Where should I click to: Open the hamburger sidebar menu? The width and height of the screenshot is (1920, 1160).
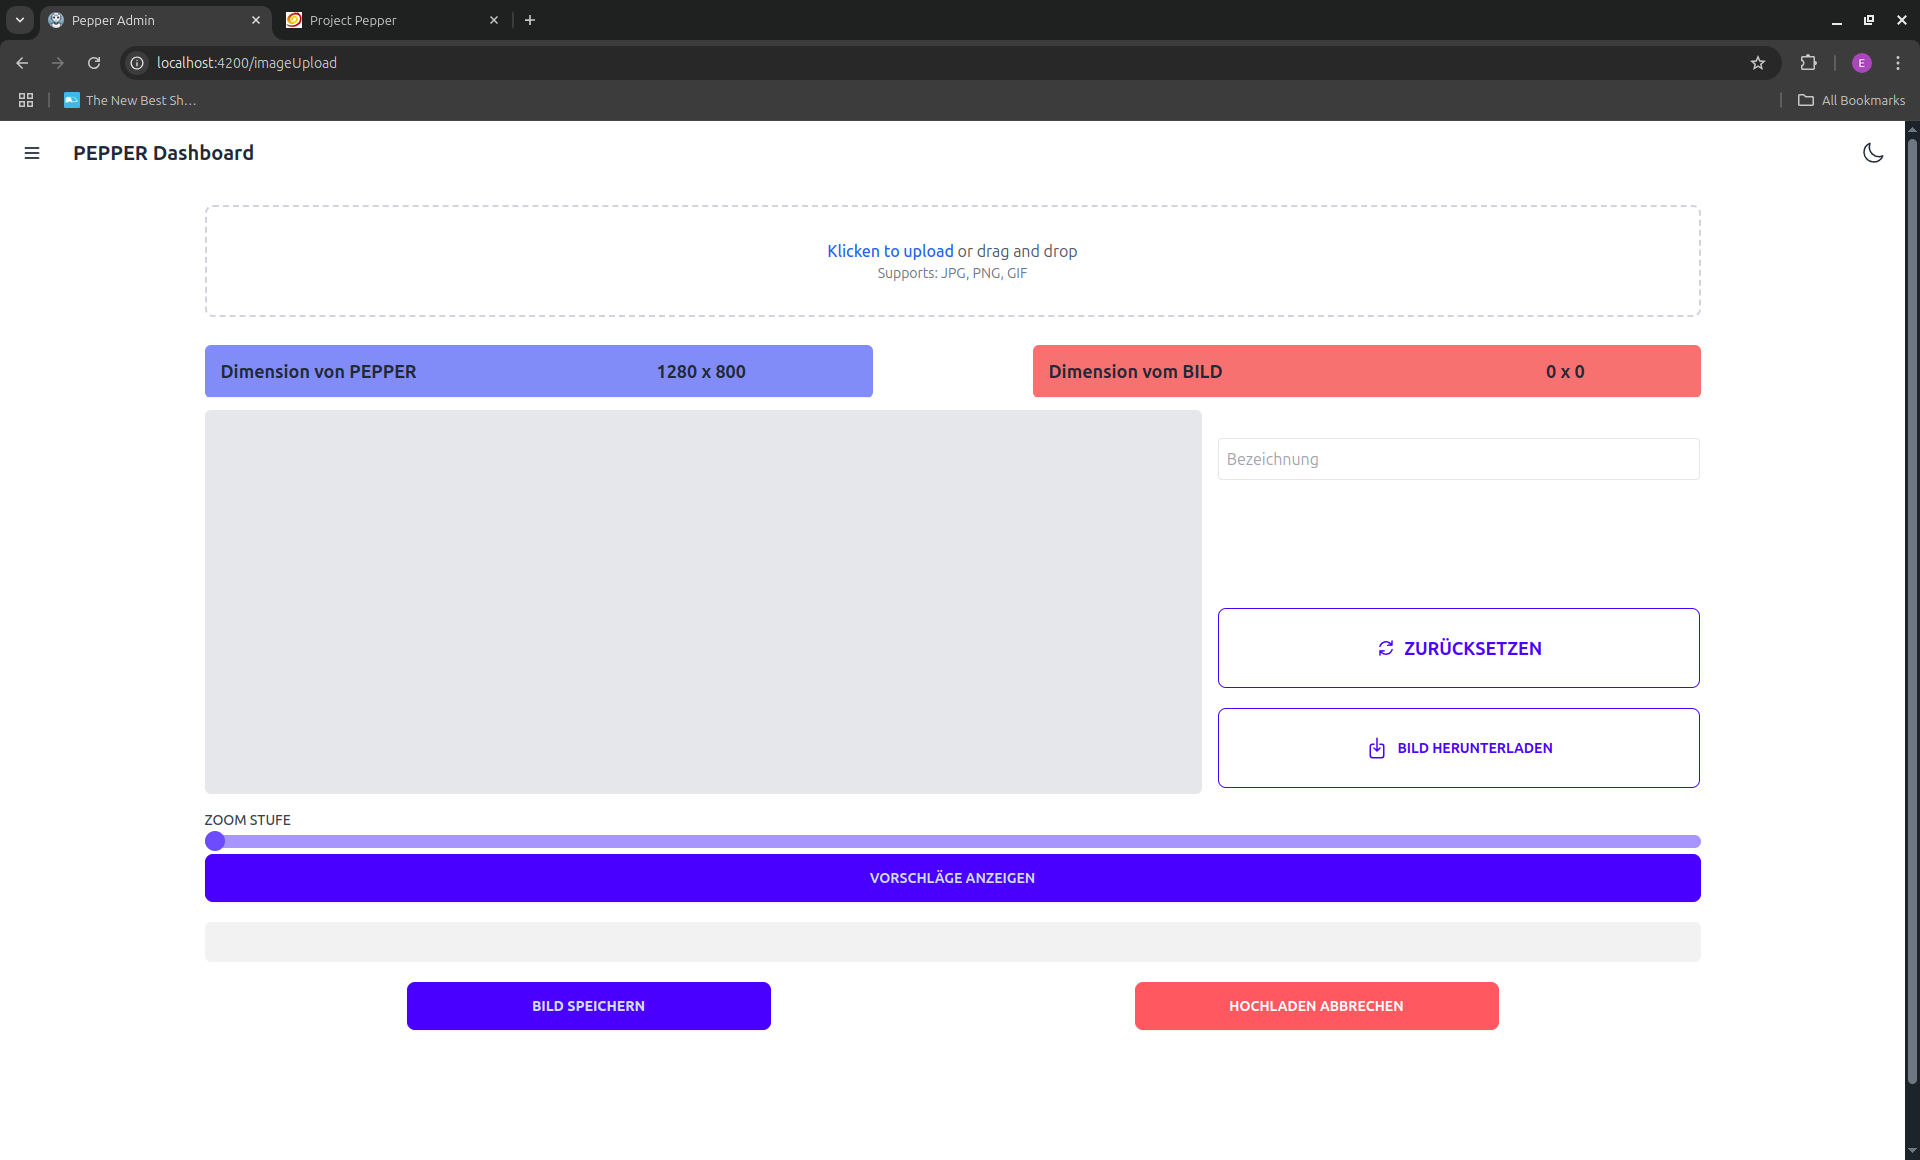coord(32,153)
